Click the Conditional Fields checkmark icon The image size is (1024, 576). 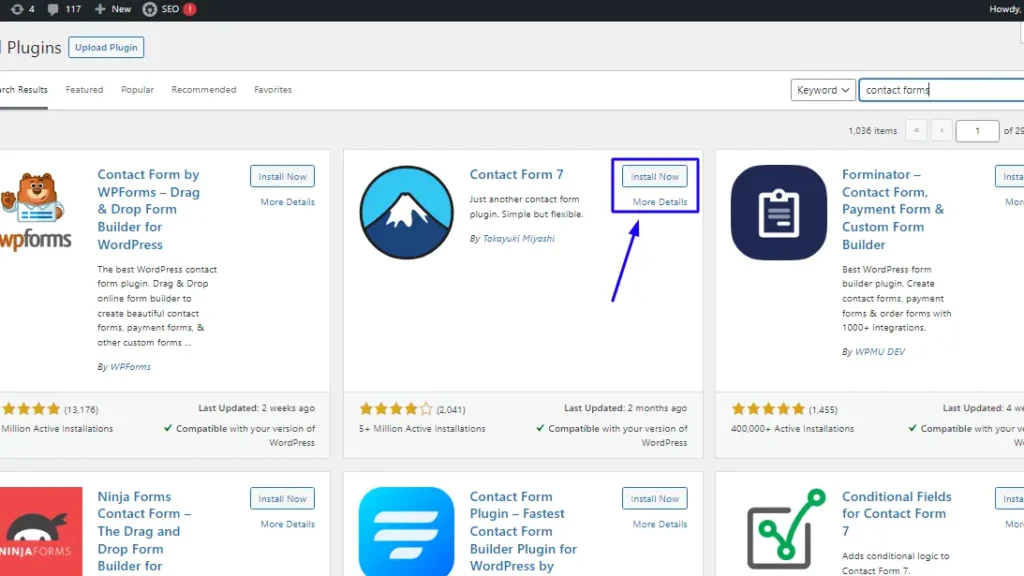pos(786,529)
